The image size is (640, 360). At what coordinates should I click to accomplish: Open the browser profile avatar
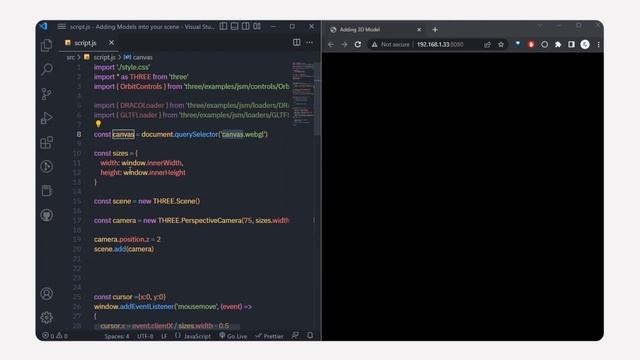[x=585, y=44]
